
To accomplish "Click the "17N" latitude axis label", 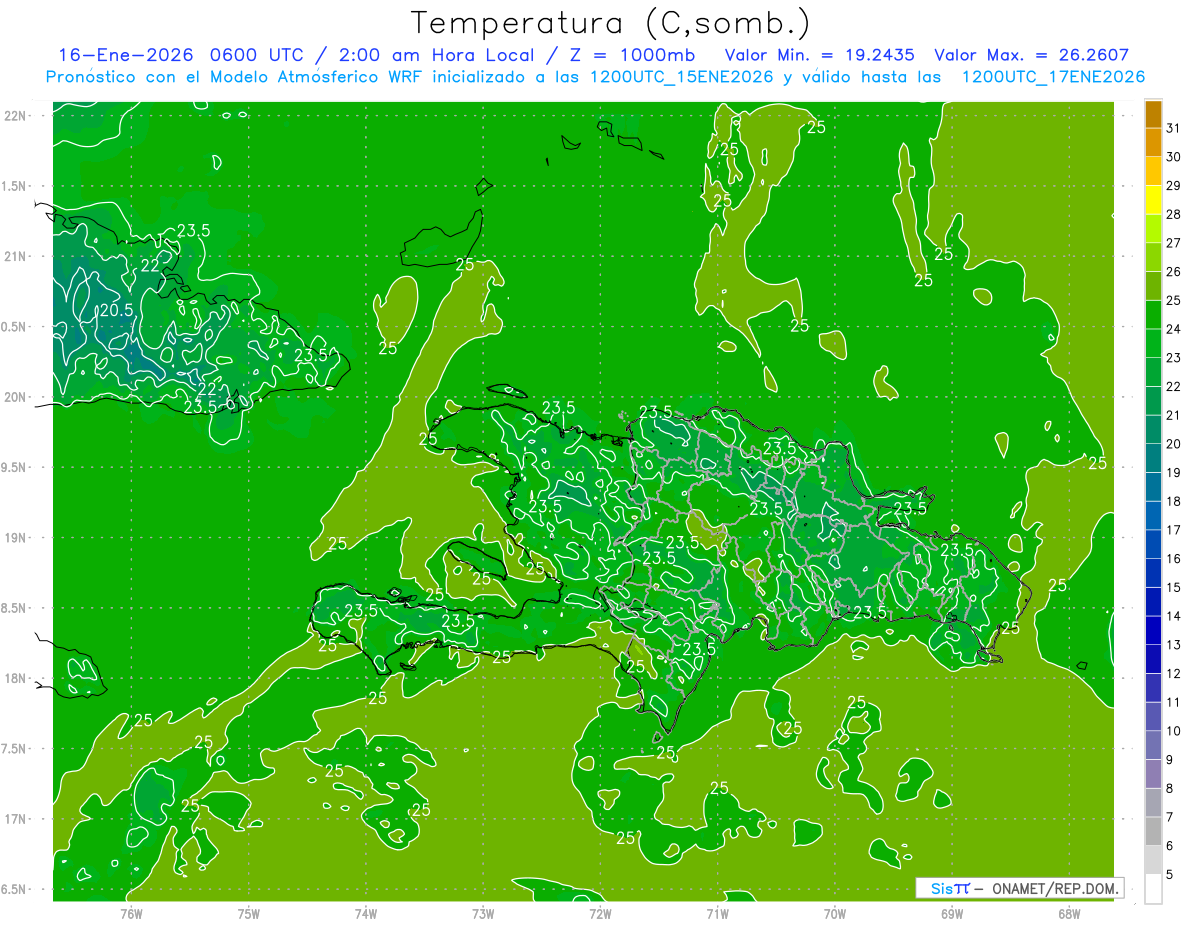I will pyautogui.click(x=16, y=819).
